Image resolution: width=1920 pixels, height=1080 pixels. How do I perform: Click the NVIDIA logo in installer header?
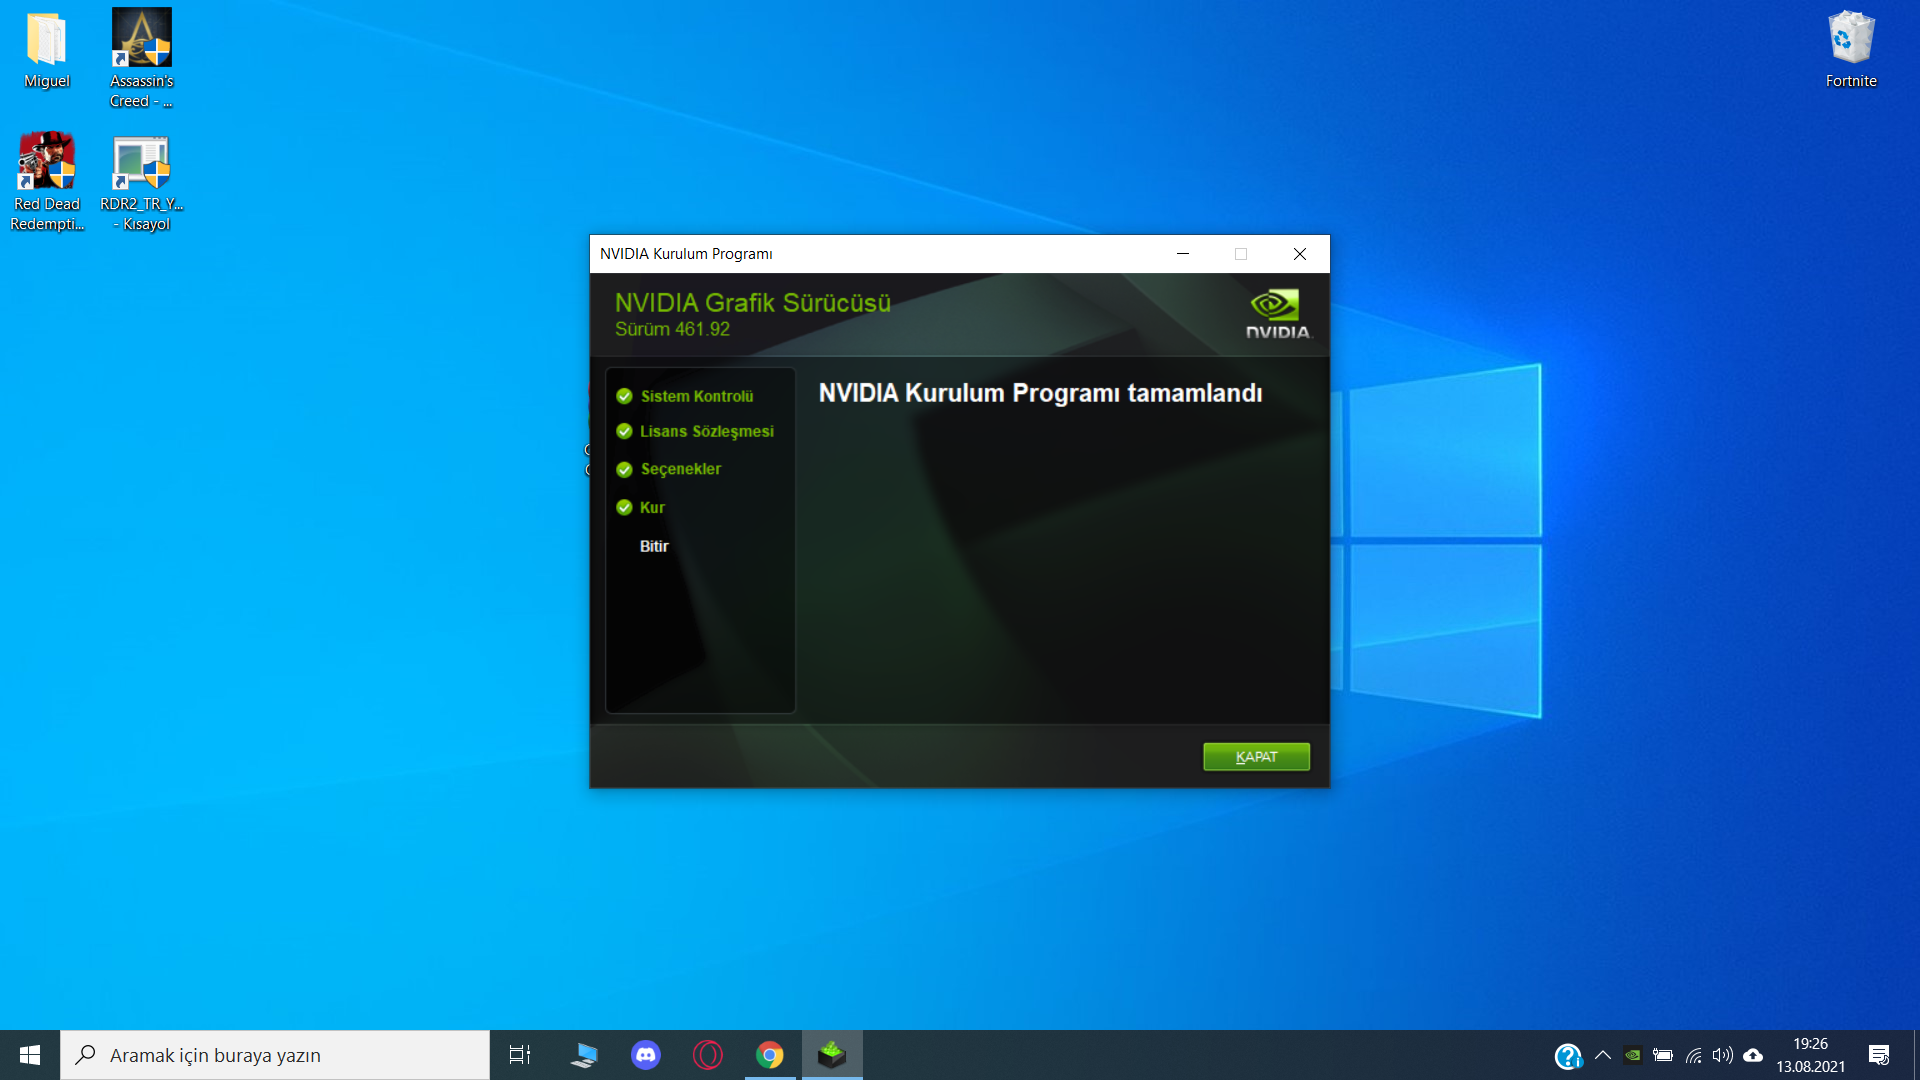[1277, 314]
